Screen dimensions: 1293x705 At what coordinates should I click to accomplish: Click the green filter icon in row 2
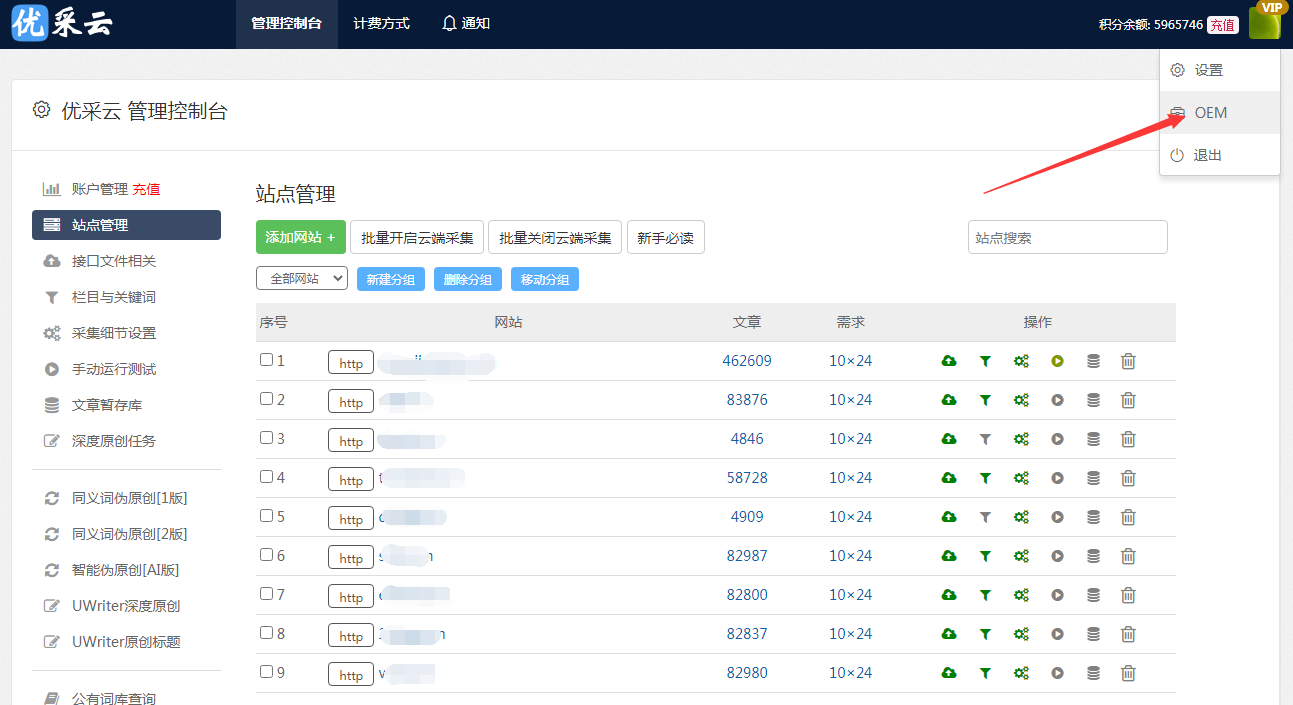pos(985,400)
